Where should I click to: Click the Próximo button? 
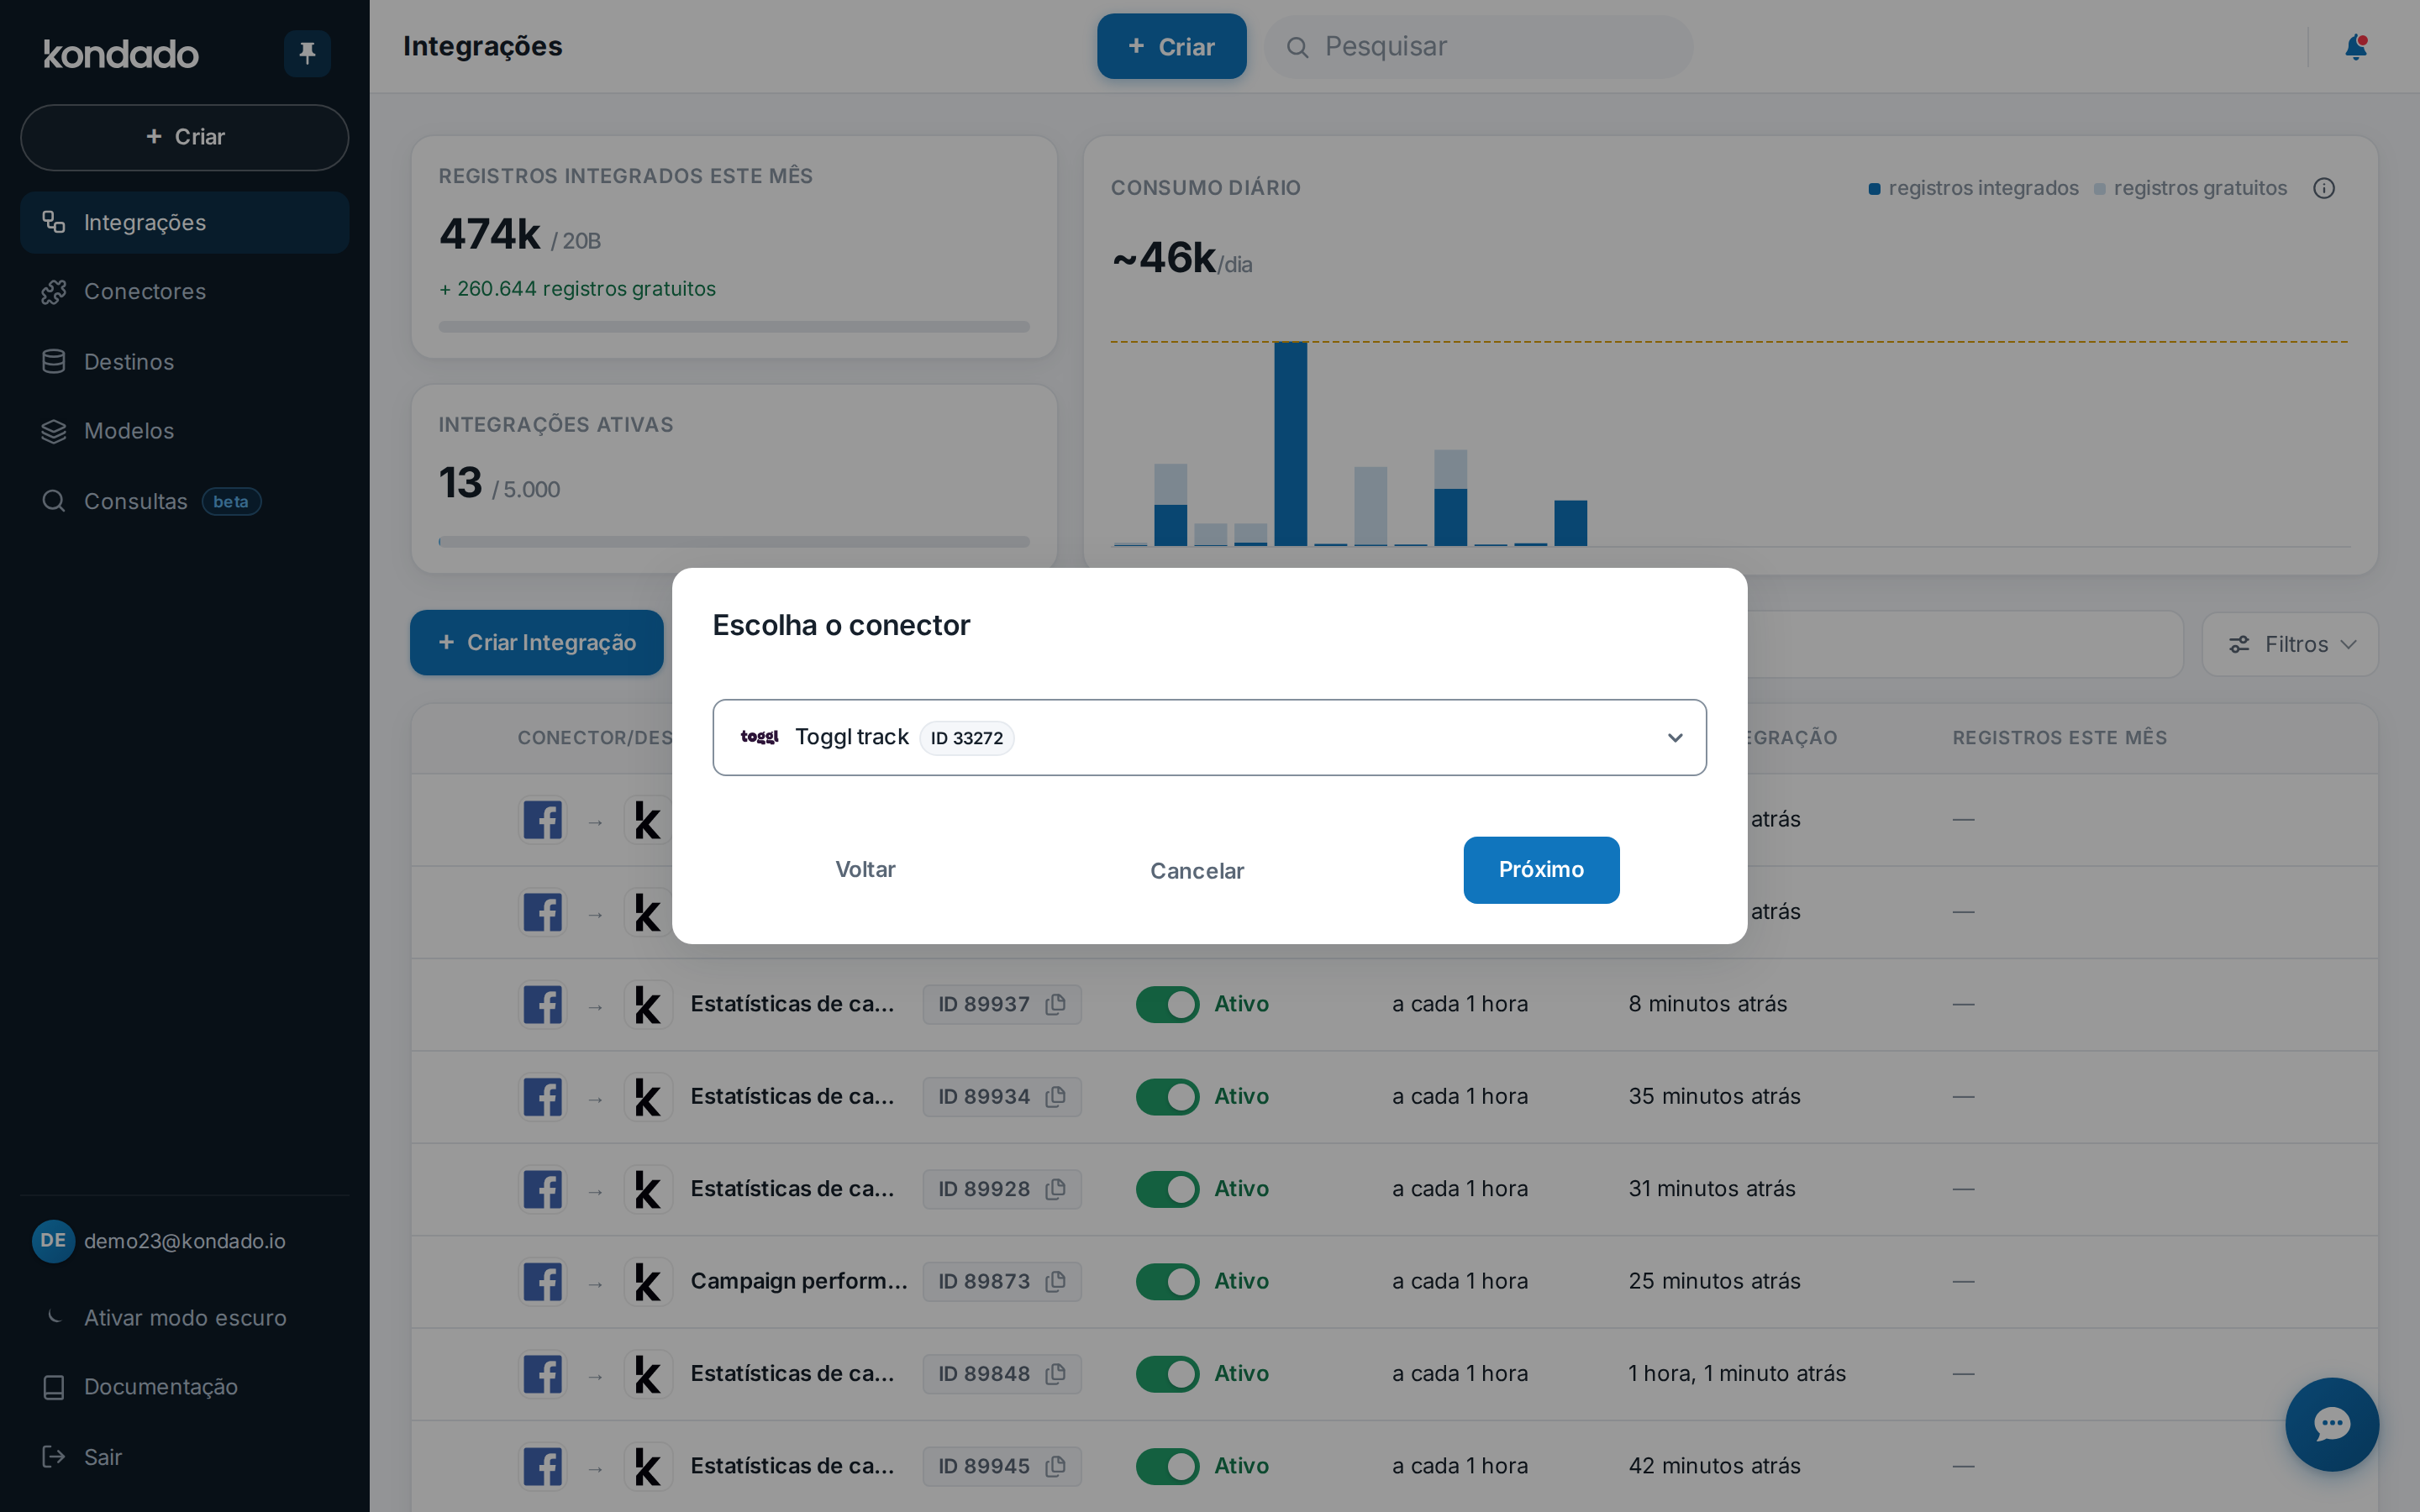1541,870
